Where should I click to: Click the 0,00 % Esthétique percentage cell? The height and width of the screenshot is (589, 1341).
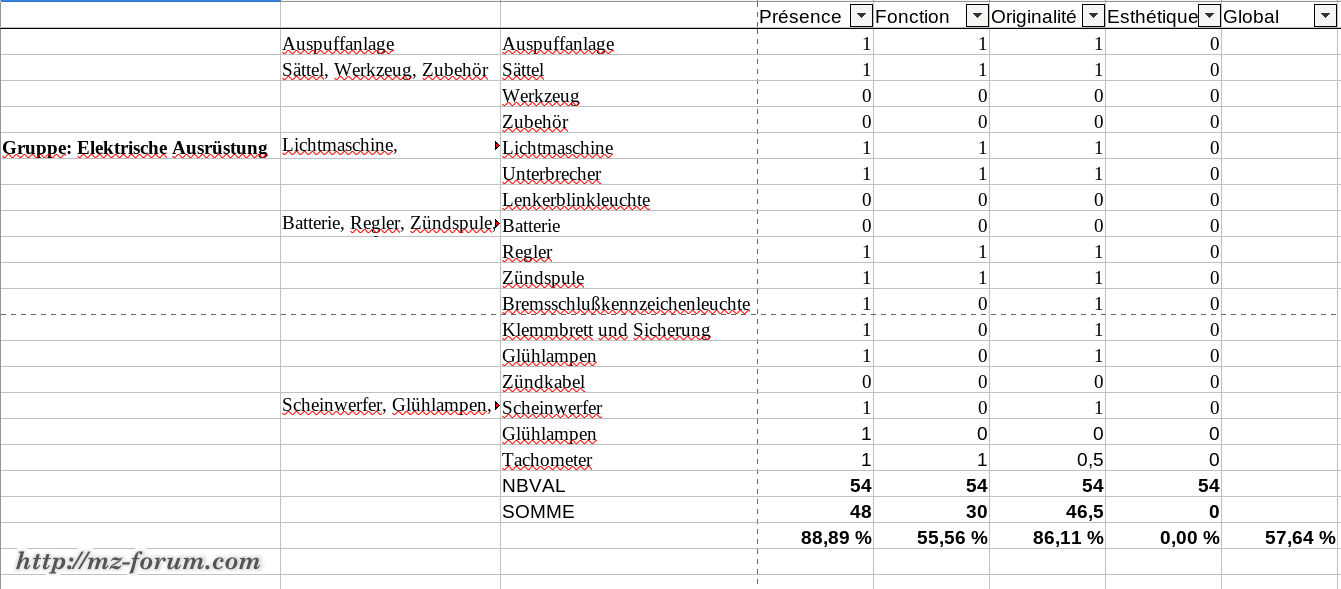coord(1187,538)
